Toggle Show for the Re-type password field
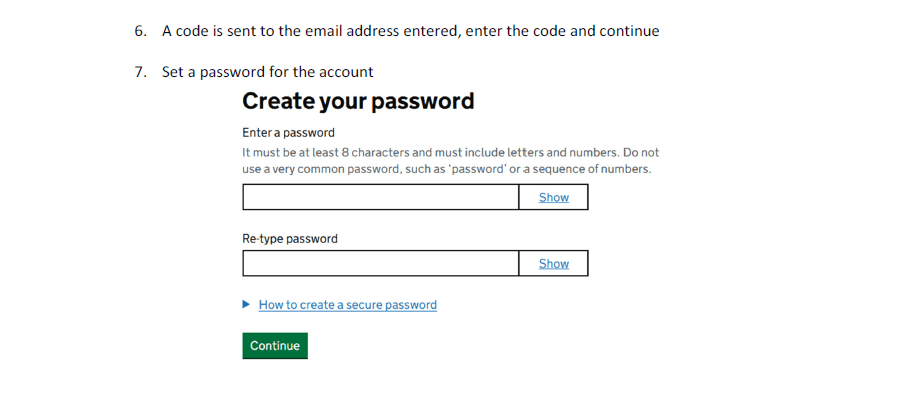 553,263
